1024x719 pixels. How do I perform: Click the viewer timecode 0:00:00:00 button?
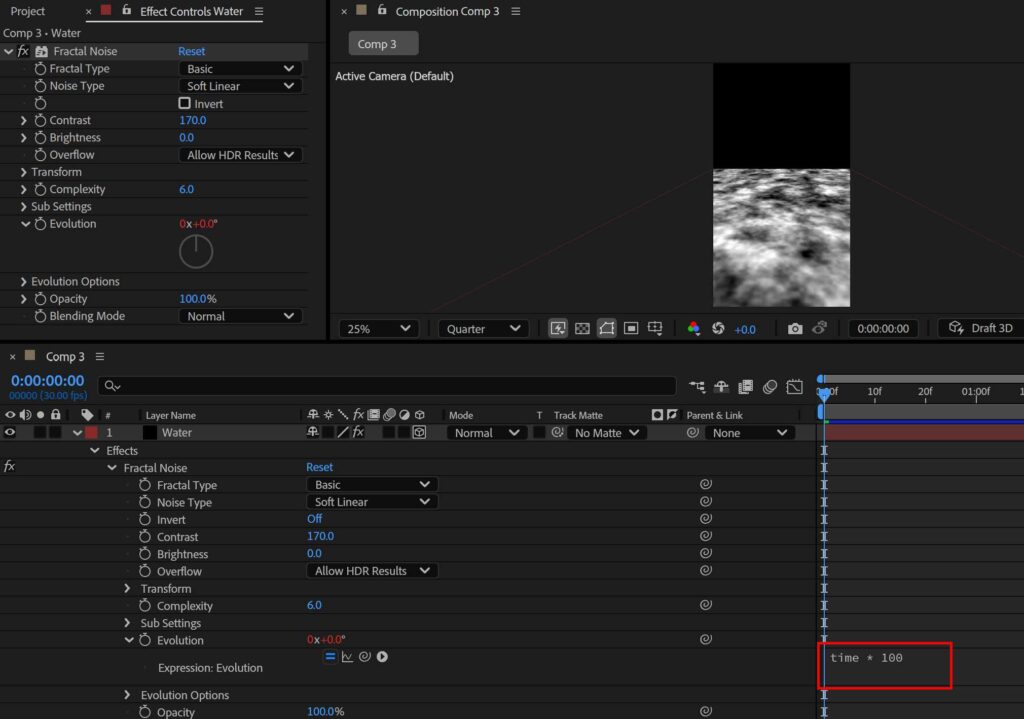tap(883, 328)
